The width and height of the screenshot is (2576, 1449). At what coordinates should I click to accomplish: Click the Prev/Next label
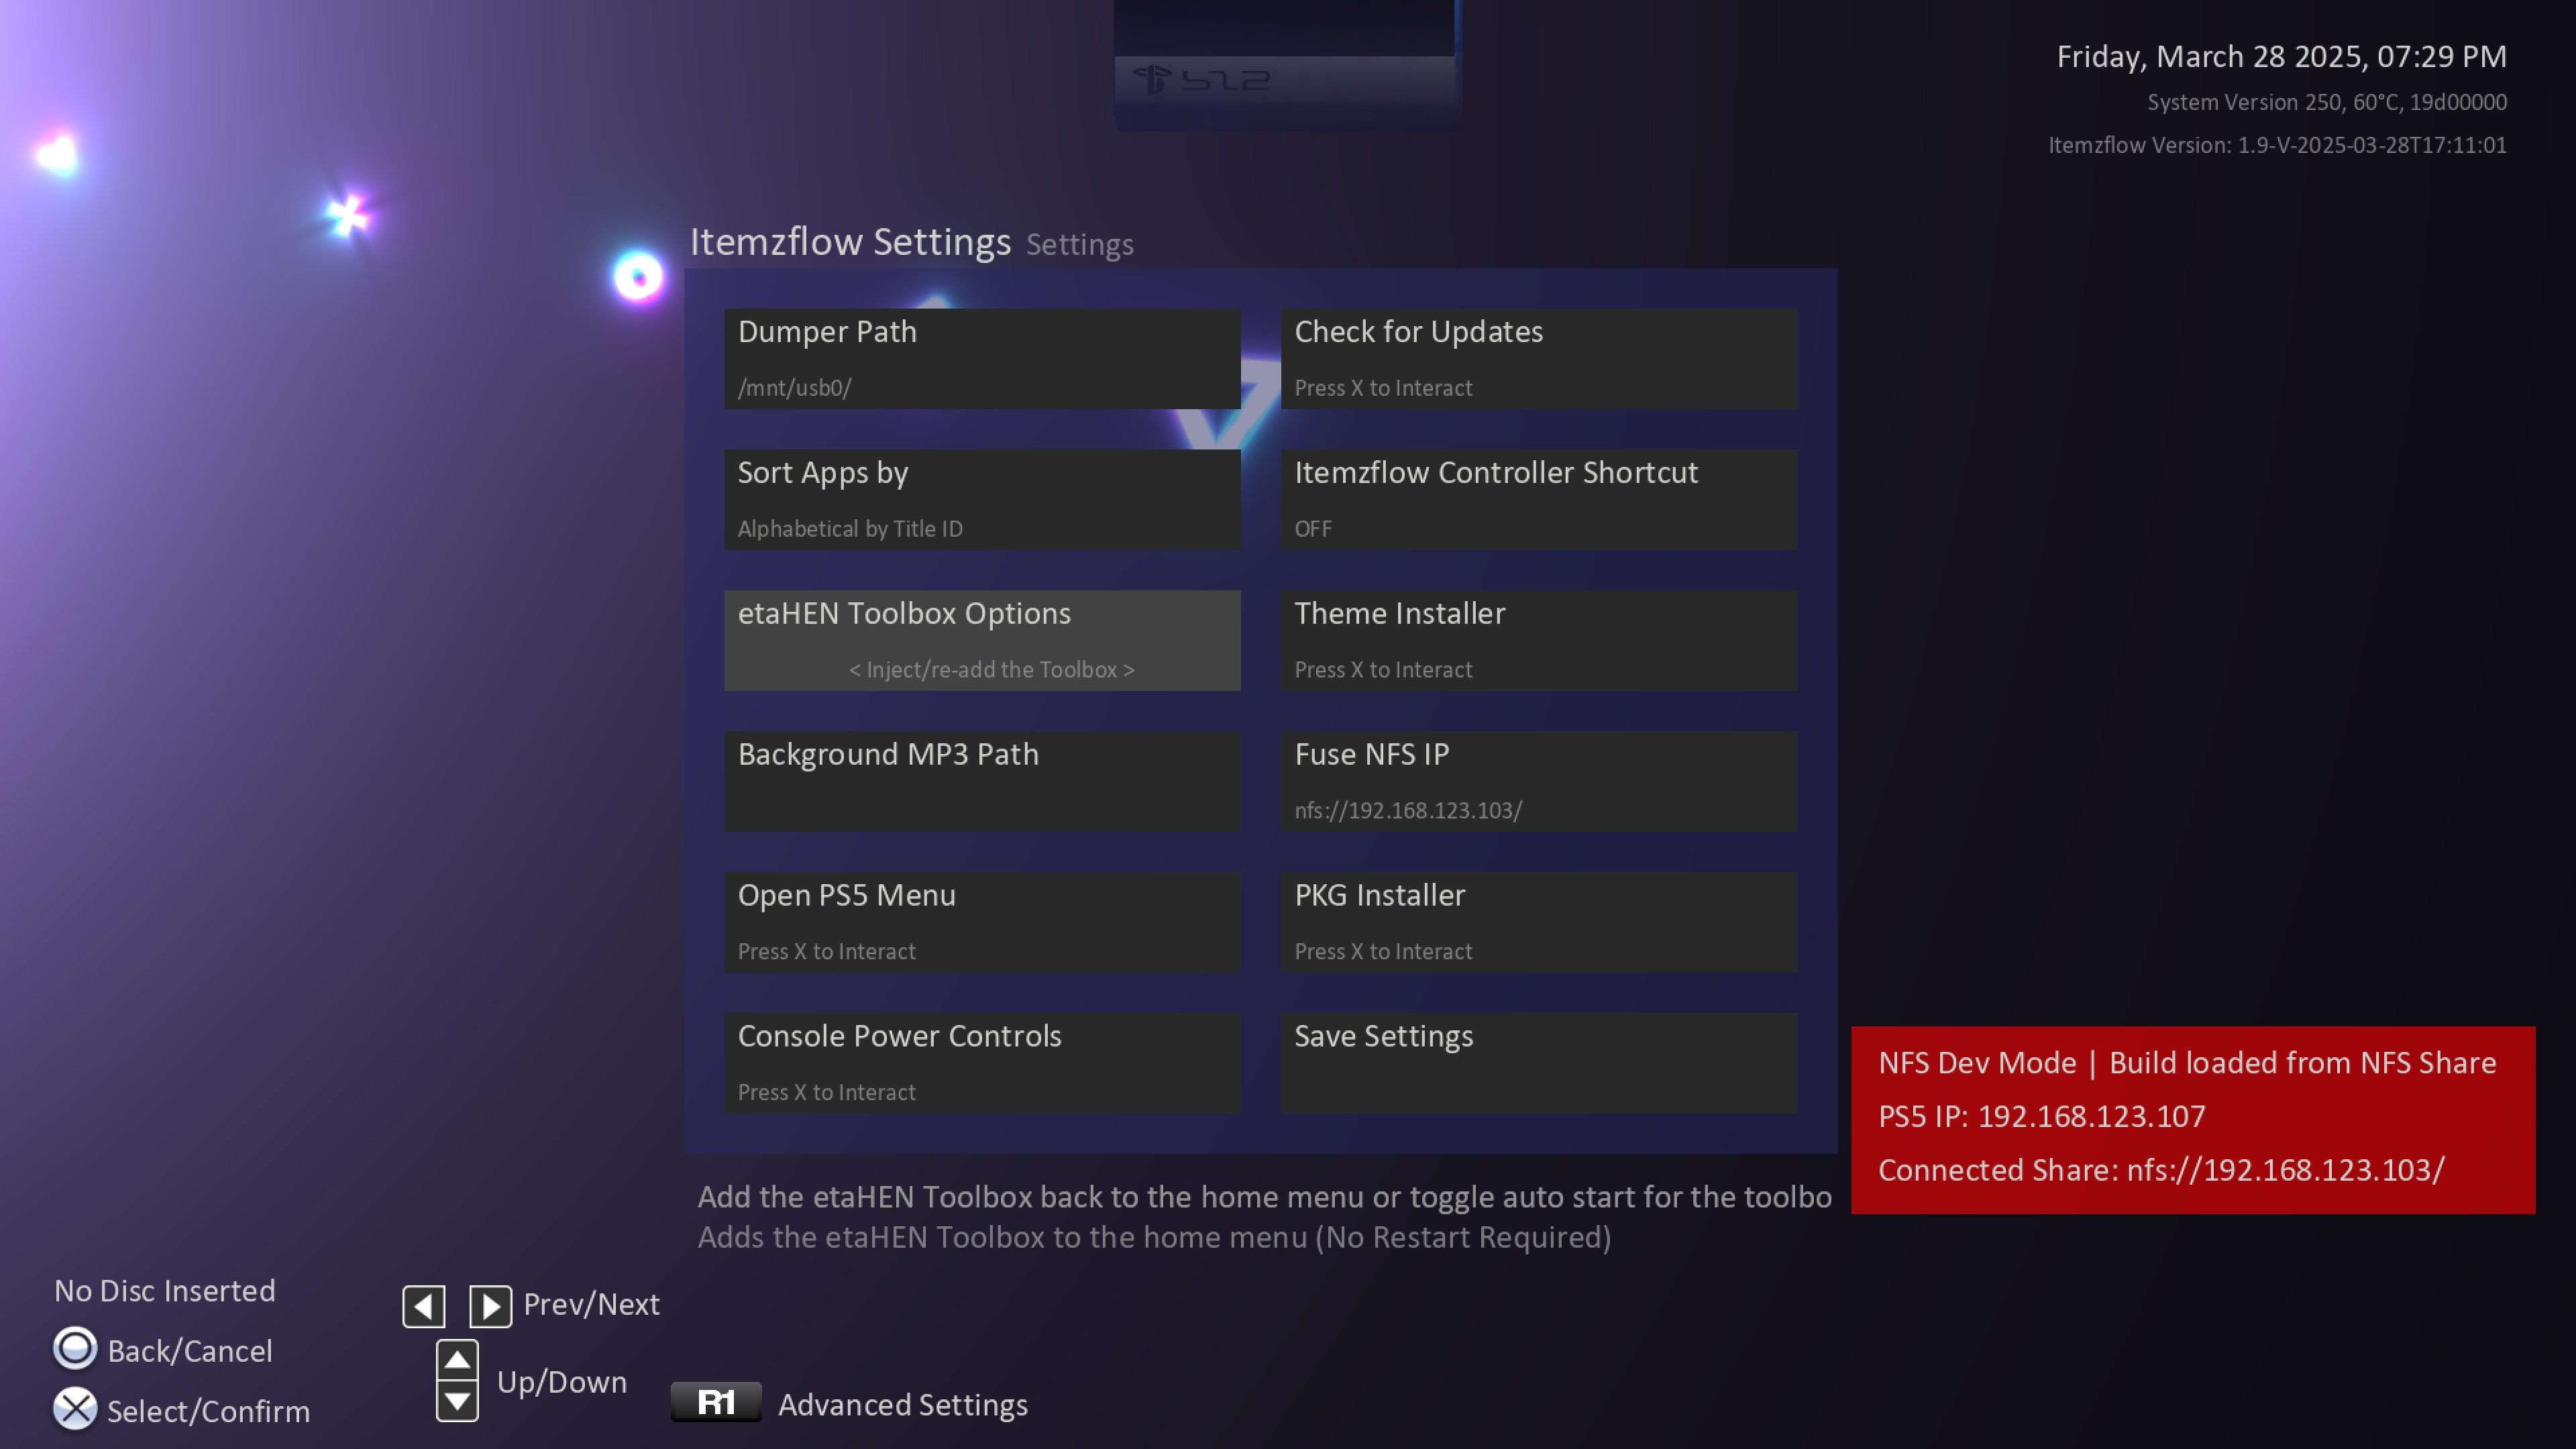[591, 1304]
